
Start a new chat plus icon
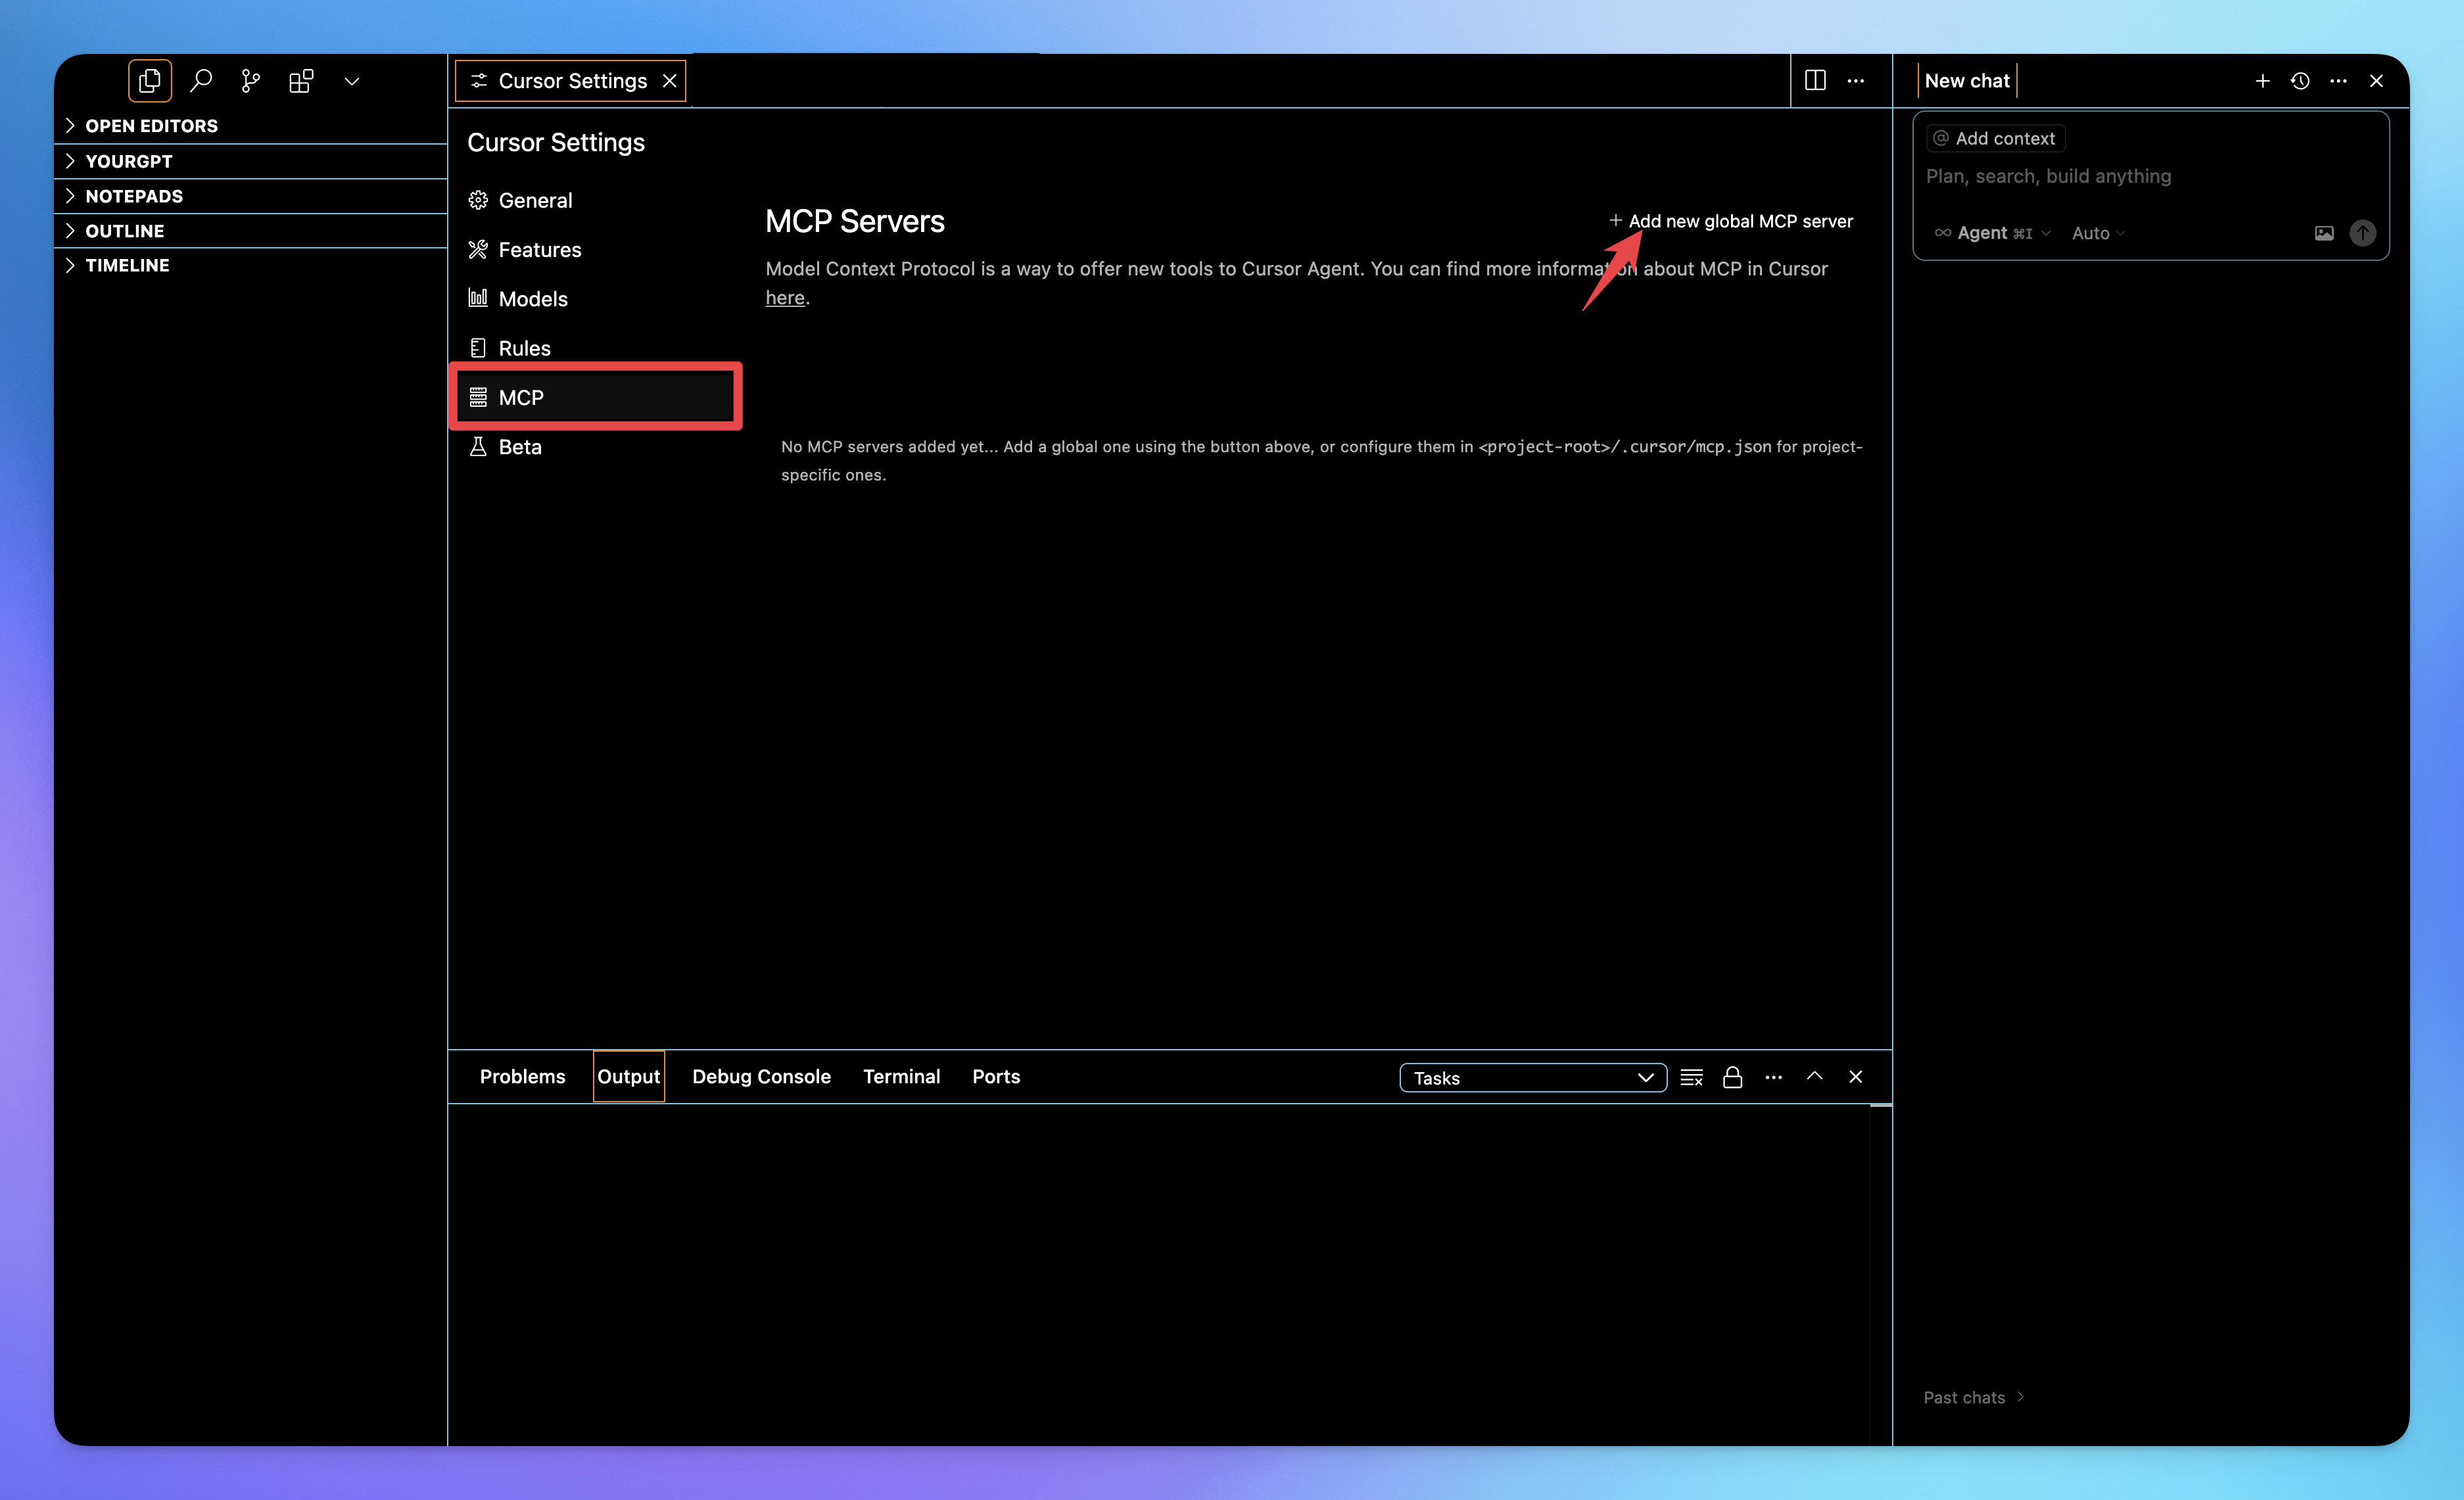click(2263, 81)
